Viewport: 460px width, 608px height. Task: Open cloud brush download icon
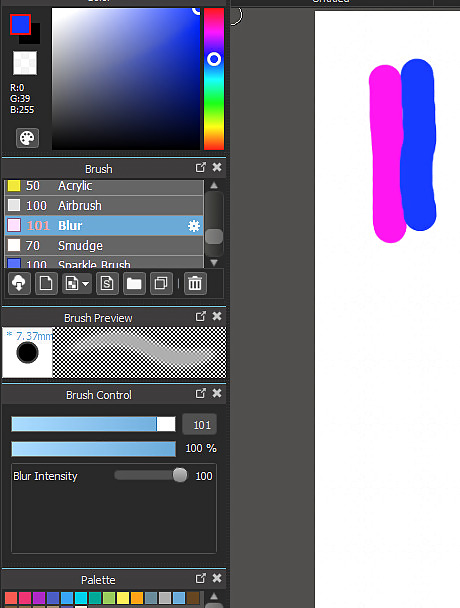click(19, 283)
